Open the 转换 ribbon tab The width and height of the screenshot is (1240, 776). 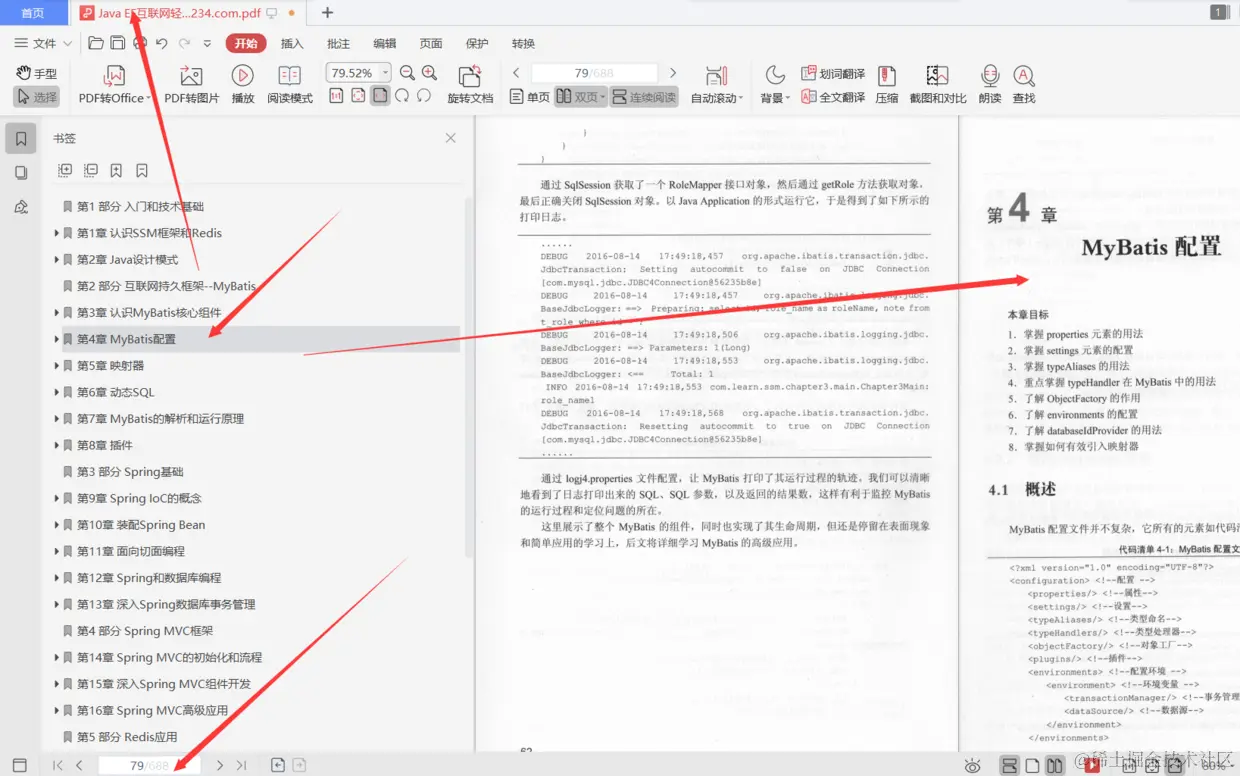tap(524, 43)
